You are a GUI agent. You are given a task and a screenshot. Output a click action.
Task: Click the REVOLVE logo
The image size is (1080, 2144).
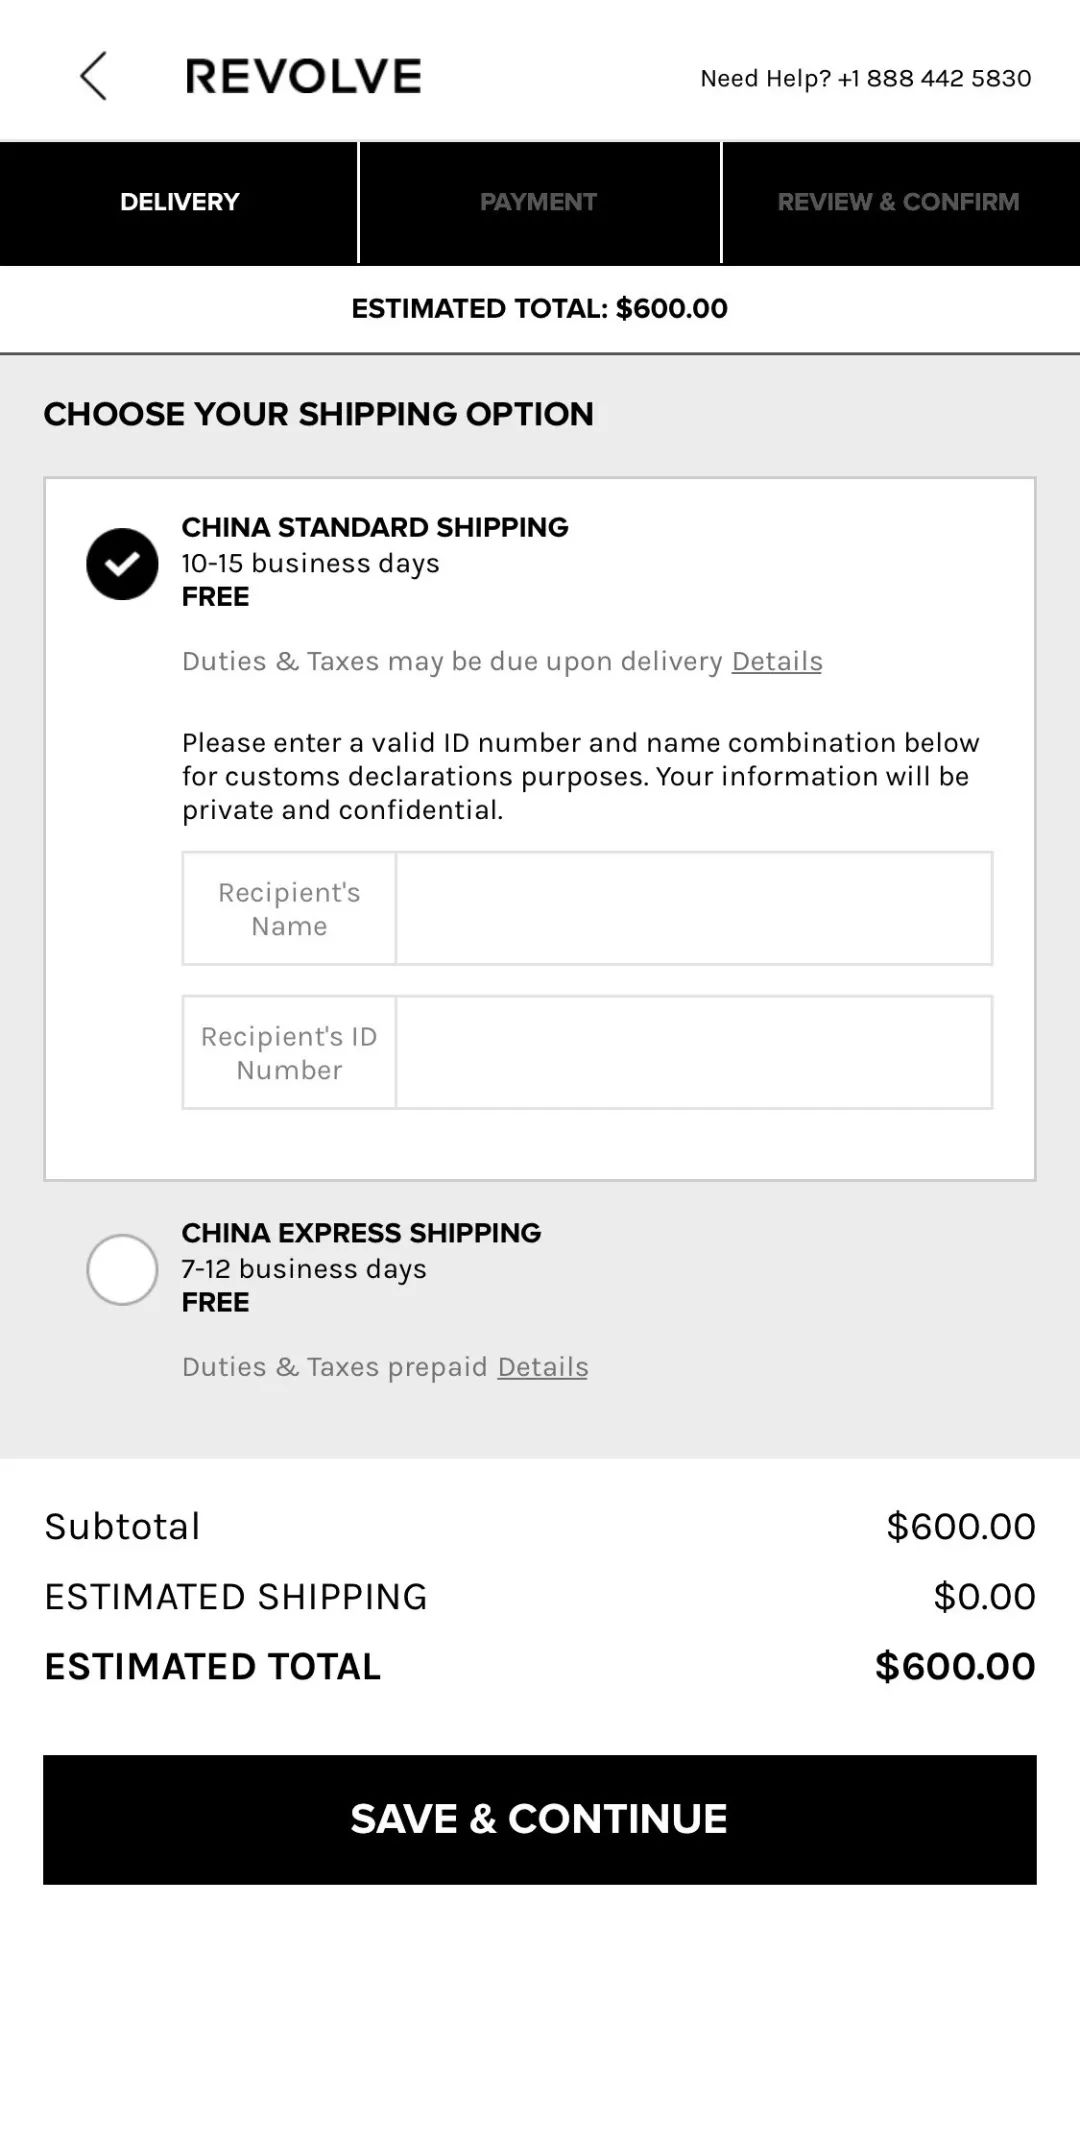pyautogui.click(x=303, y=77)
